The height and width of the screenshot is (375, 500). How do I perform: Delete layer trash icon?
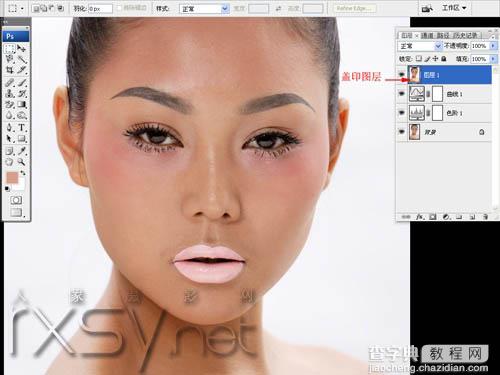pos(486,217)
